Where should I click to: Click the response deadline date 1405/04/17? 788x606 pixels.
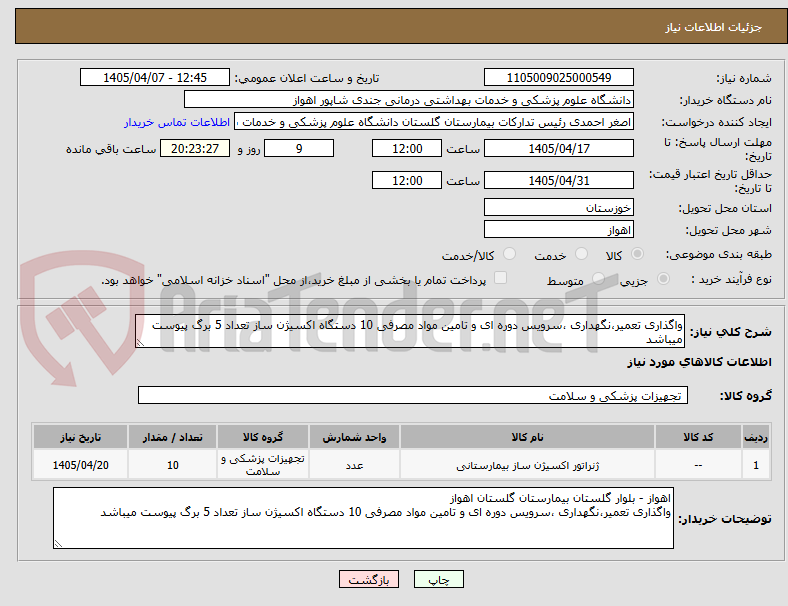[x=558, y=148]
